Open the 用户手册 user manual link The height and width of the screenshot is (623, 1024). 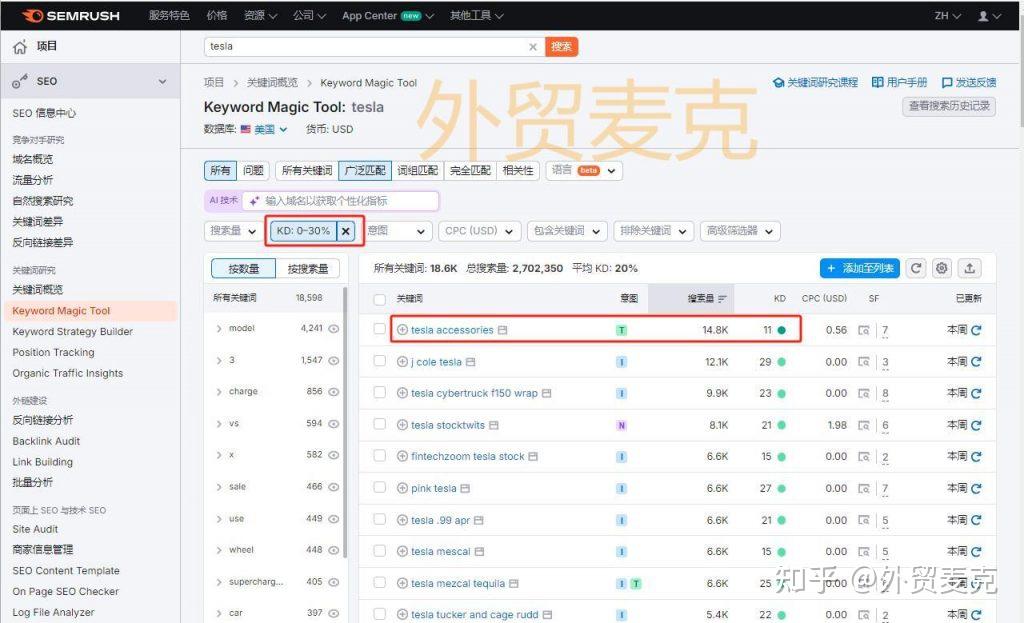899,82
